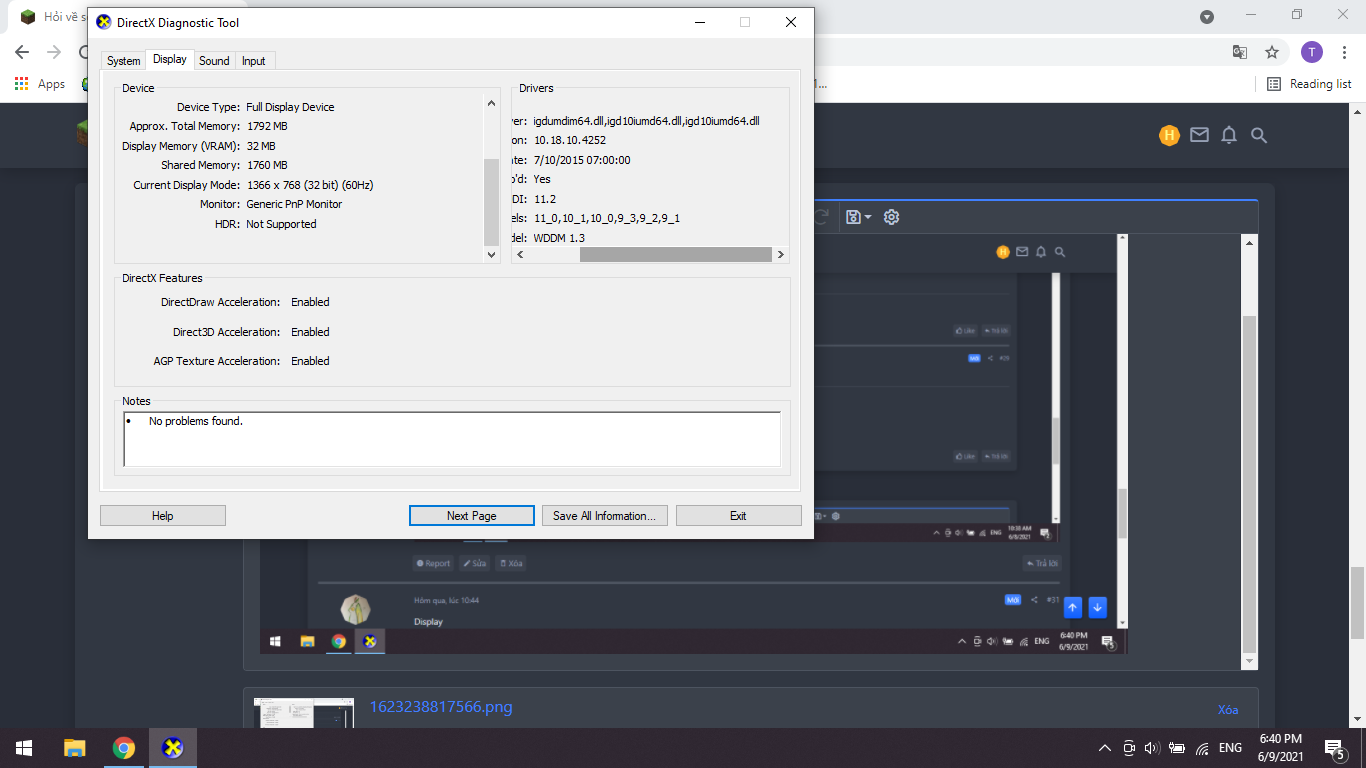Click the Notes text box showing No problems found
Screen dimensions: 1366x768
[x=452, y=439]
